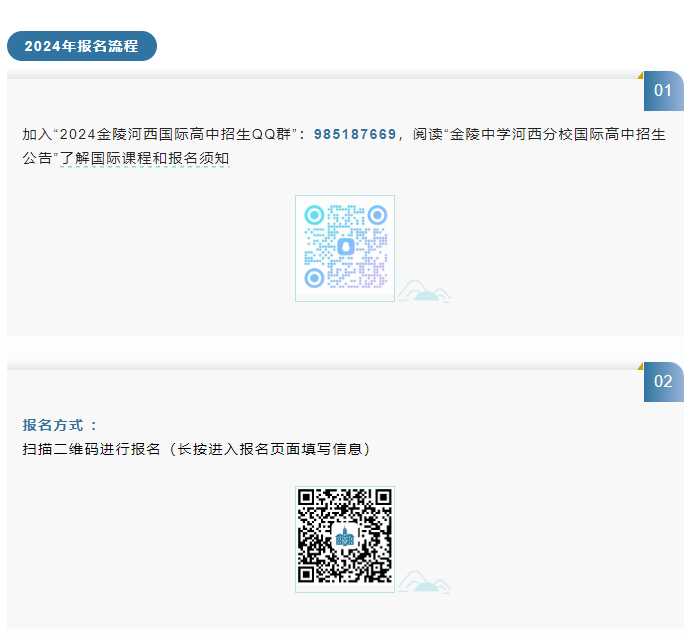This screenshot has height=634, width=687.
Task: Click the blue QQ group QR code
Action: (345, 248)
